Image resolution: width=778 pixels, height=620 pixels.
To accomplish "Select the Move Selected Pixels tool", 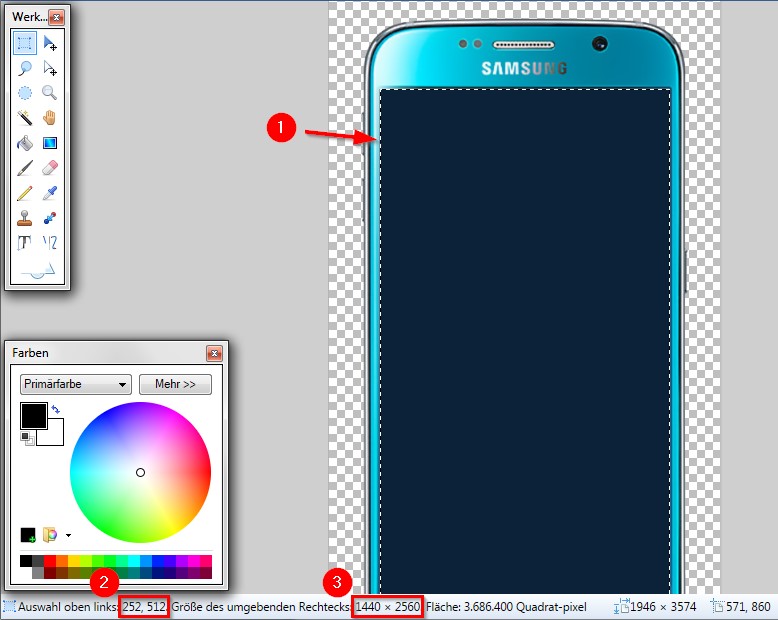I will (50, 43).
